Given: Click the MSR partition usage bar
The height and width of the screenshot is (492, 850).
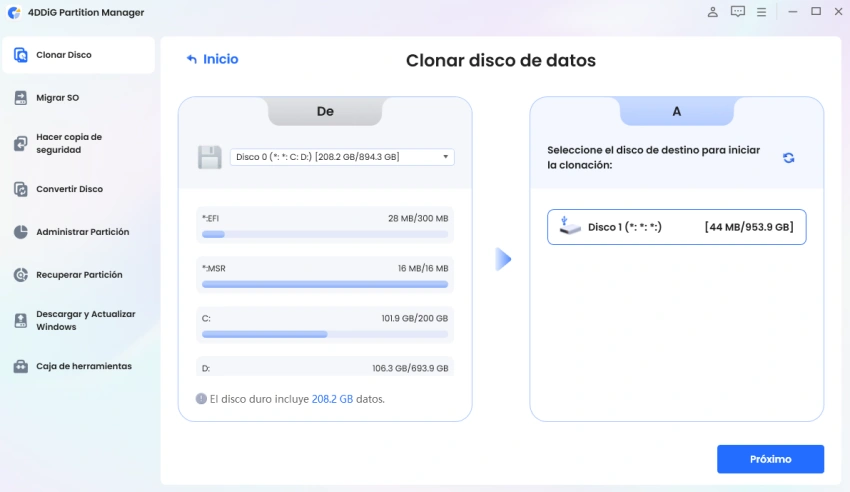Looking at the screenshot, I should 325,284.
